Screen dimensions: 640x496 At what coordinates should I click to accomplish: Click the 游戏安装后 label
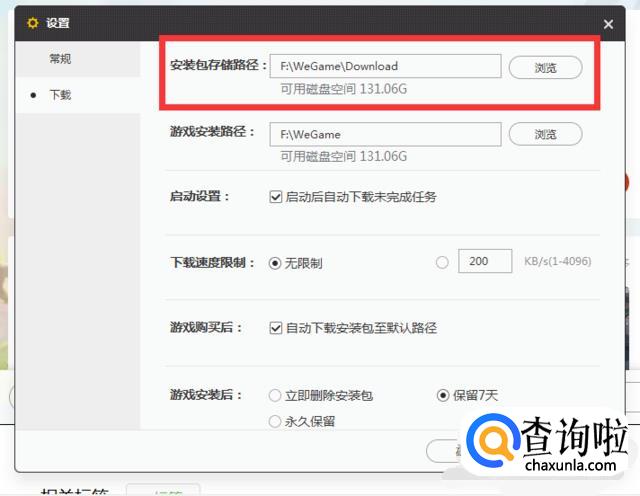[x=206, y=395]
